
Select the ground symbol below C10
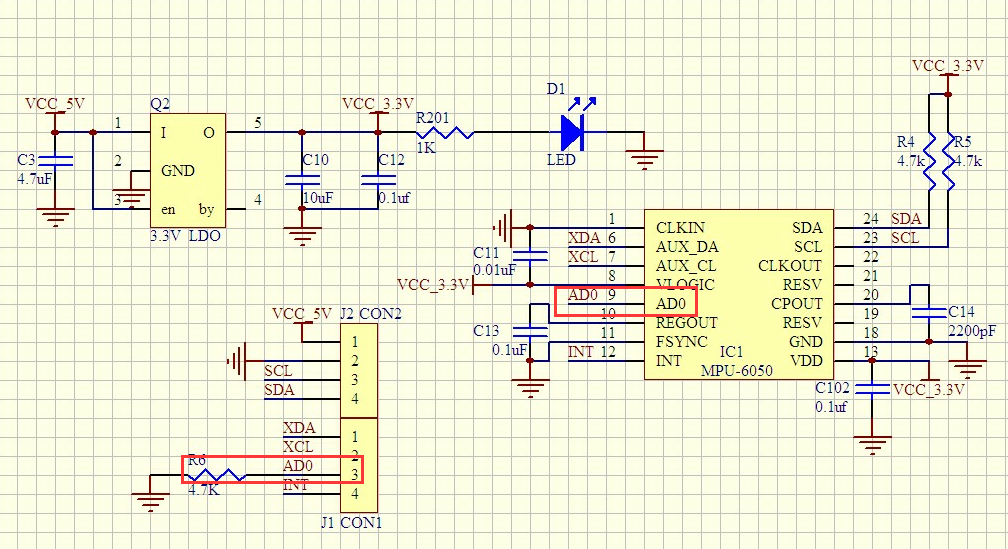(x=302, y=235)
